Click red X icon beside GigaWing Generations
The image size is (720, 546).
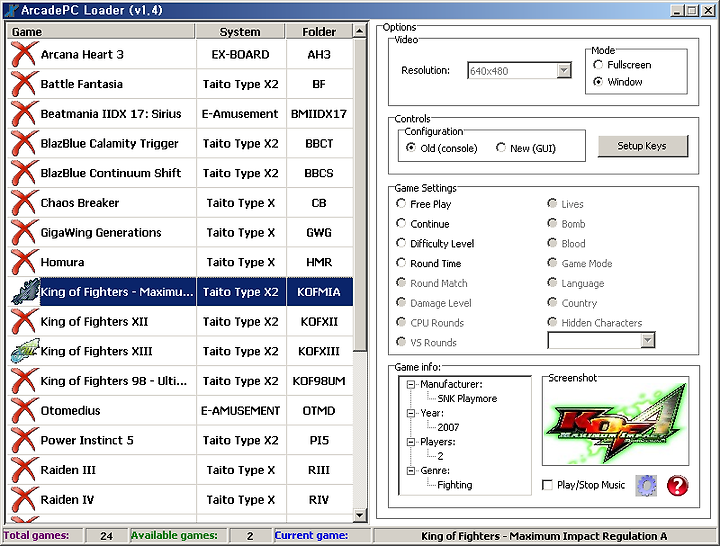pyautogui.click(x=24, y=232)
